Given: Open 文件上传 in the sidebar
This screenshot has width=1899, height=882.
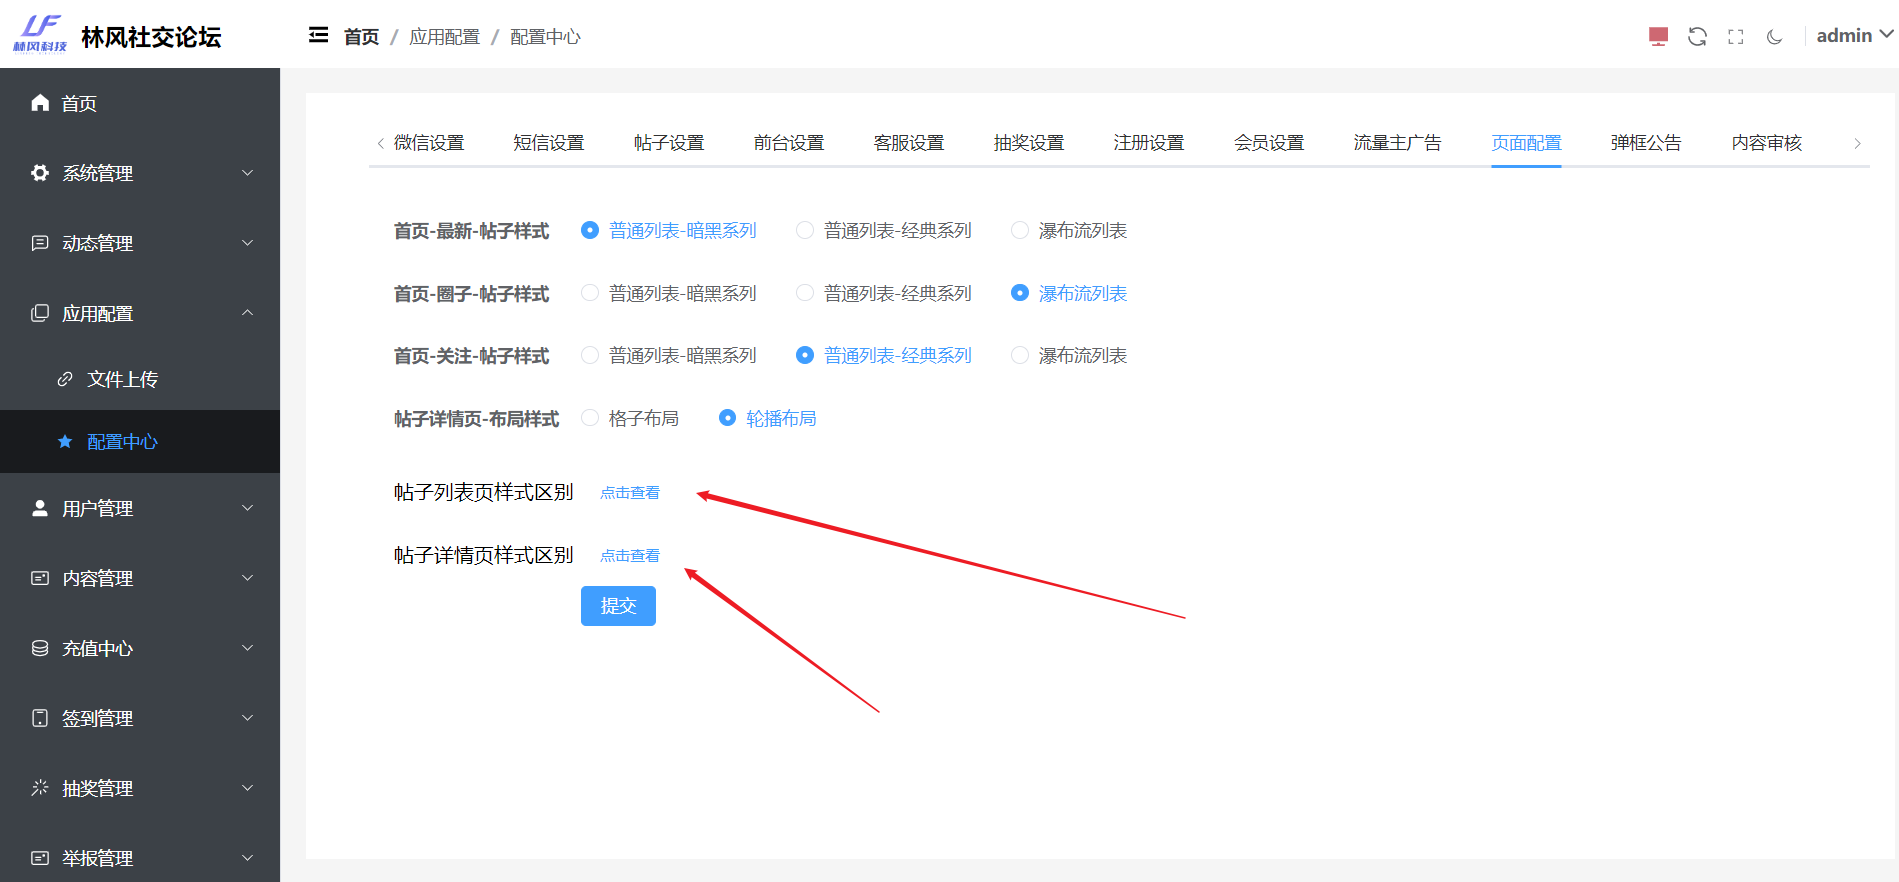Looking at the screenshot, I should tap(140, 379).
